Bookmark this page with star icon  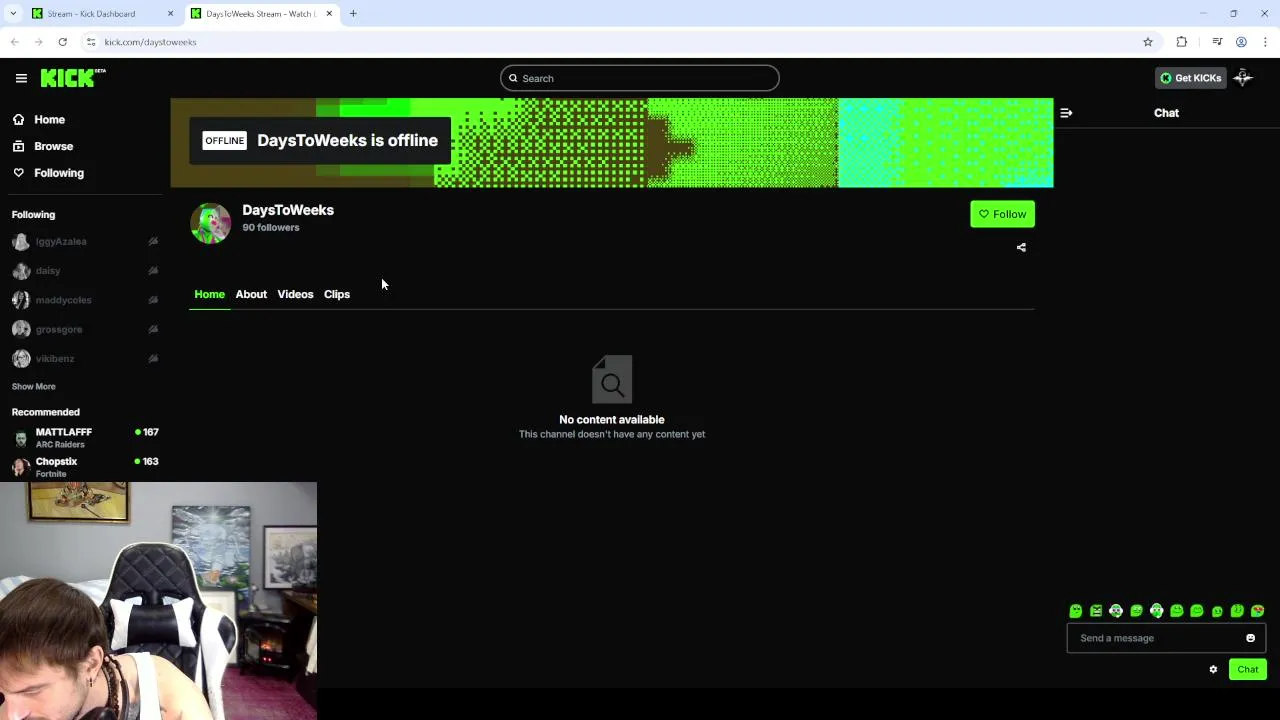(x=1148, y=42)
